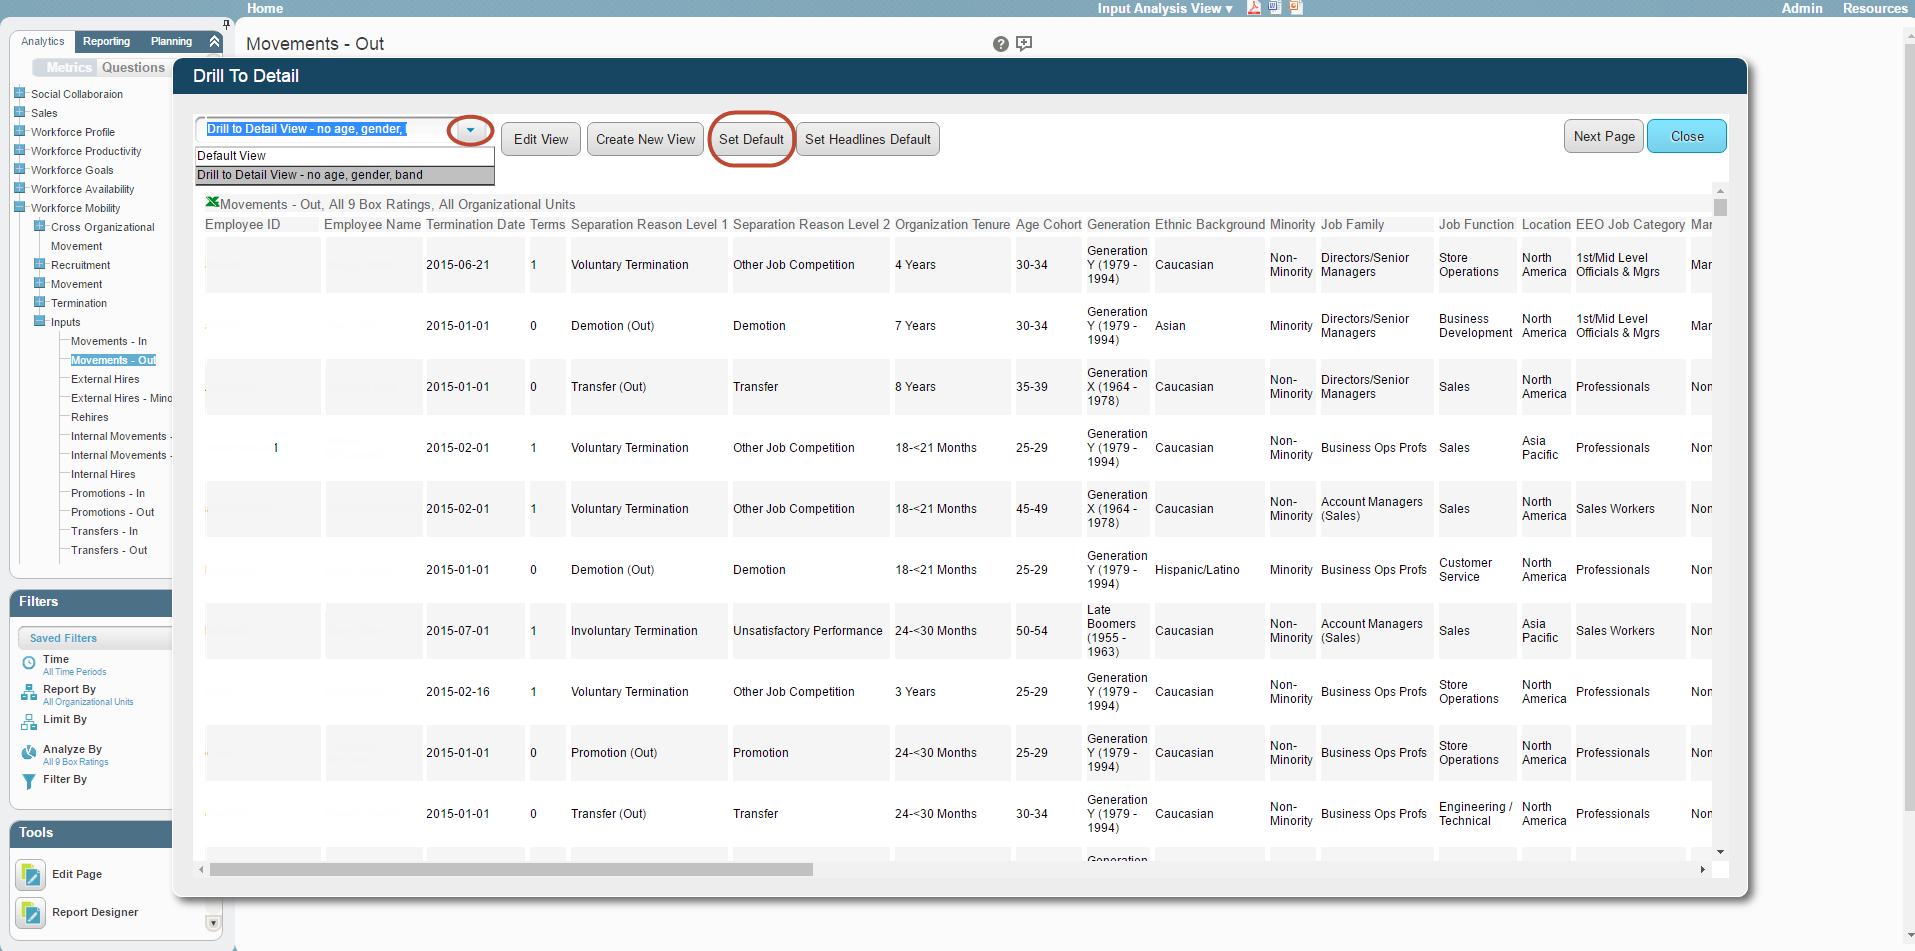This screenshot has width=1915, height=951.
Task: Select Rehires tree item
Action: click(x=89, y=417)
